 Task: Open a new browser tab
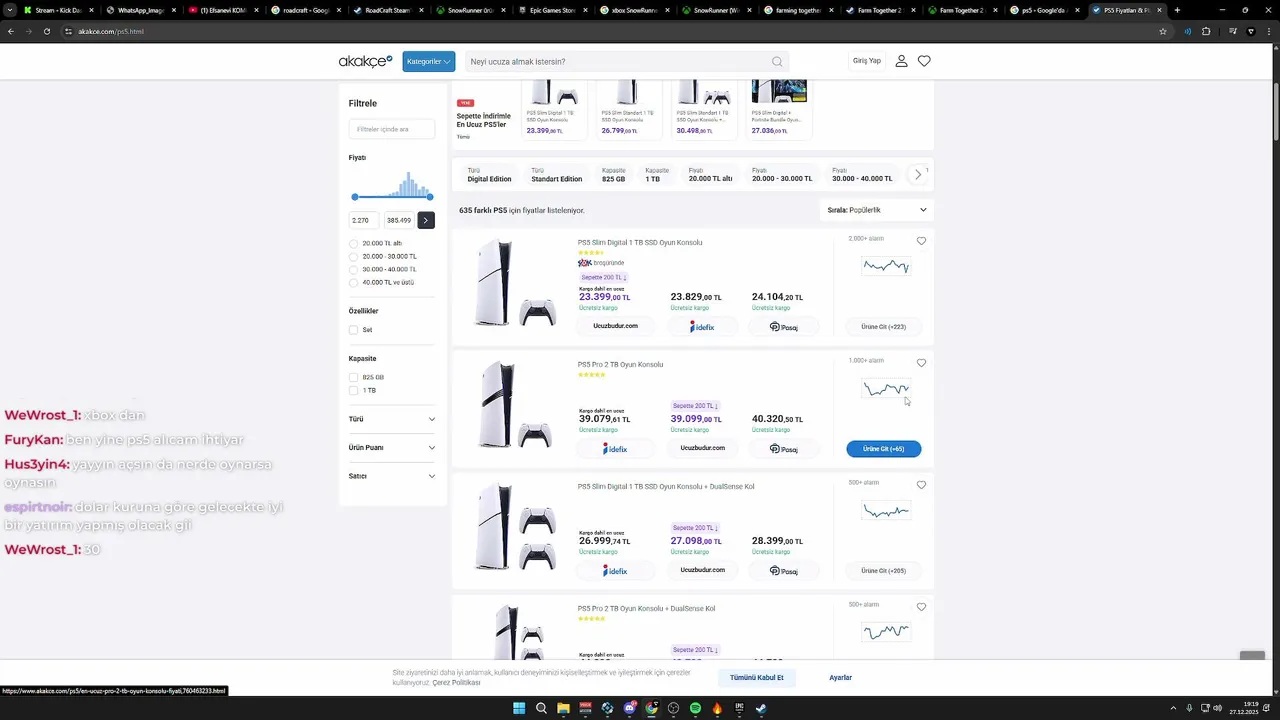coord(1177,10)
